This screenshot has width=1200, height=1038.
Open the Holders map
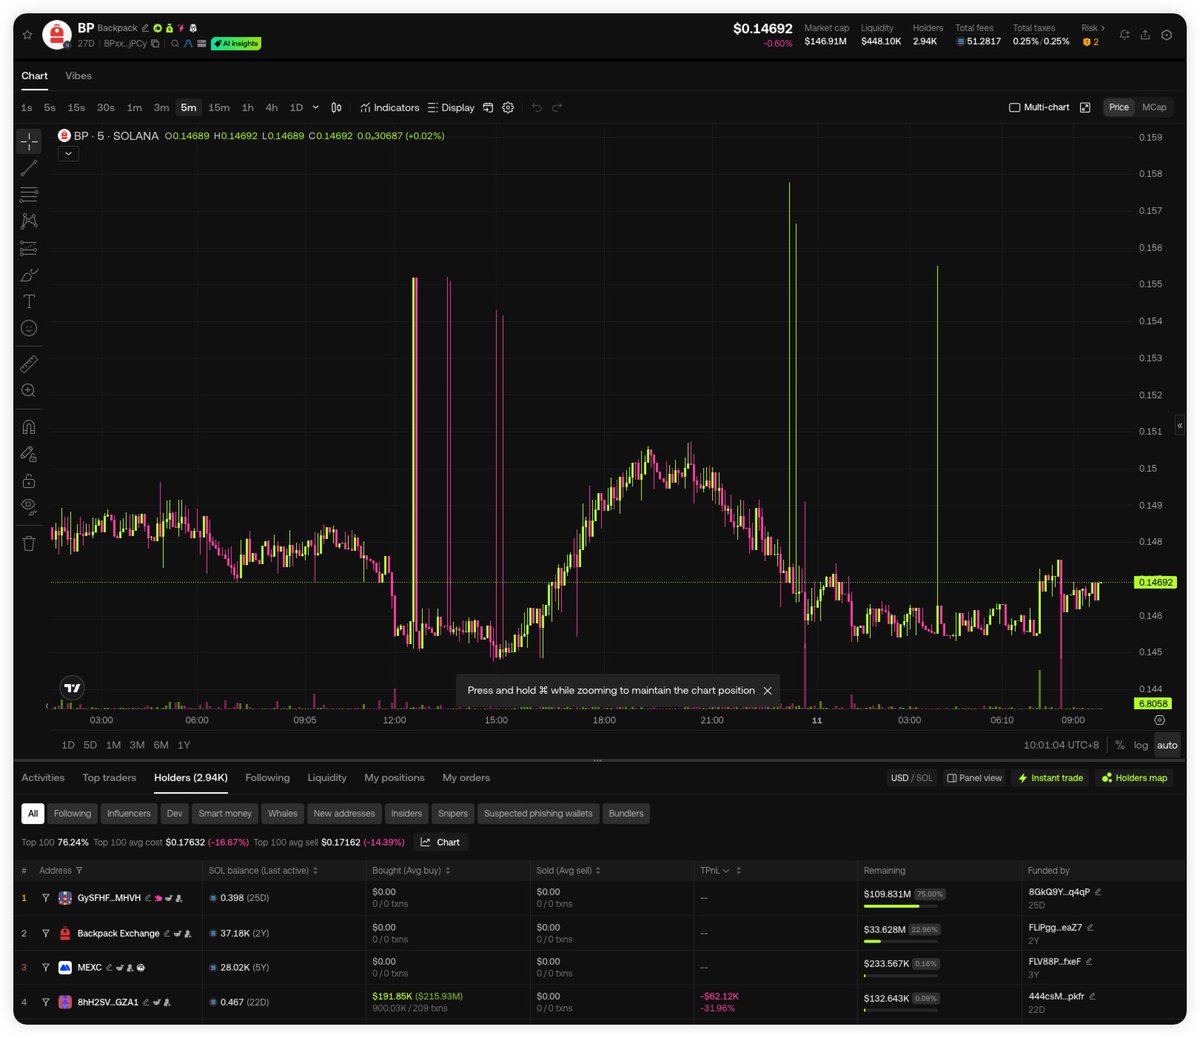coord(1135,778)
